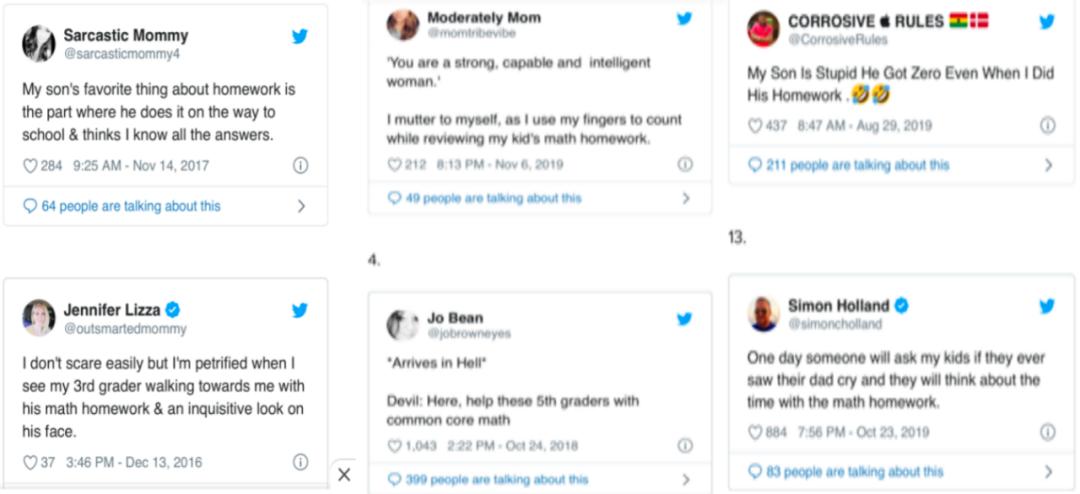Visit Jennifer Lizza's profile name
Image resolution: width=1080 pixels, height=494 pixels.
[112, 309]
